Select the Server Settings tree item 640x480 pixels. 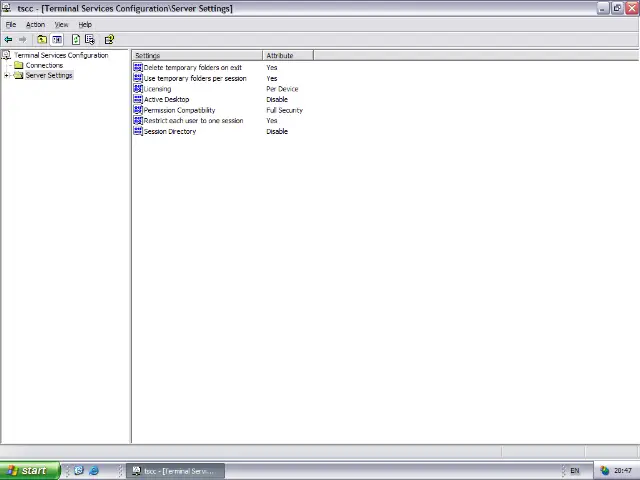click(x=49, y=76)
